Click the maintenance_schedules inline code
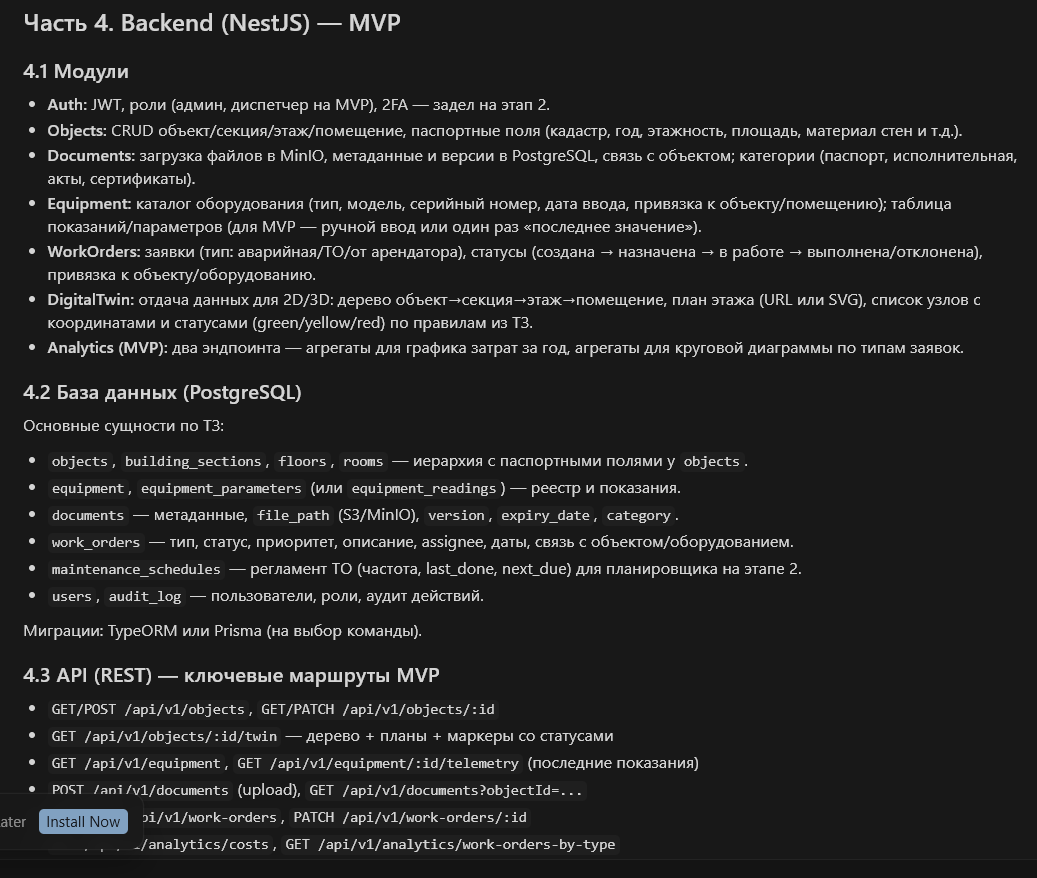This screenshot has height=878, width=1037. tap(136, 569)
